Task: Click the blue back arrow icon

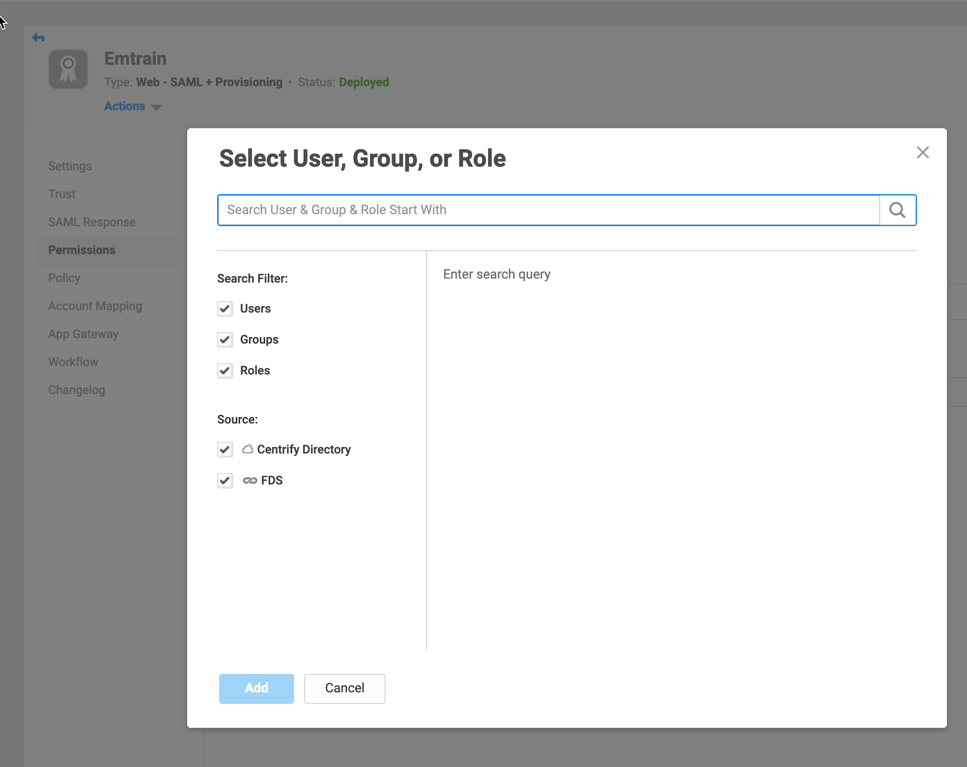Action: (38, 38)
